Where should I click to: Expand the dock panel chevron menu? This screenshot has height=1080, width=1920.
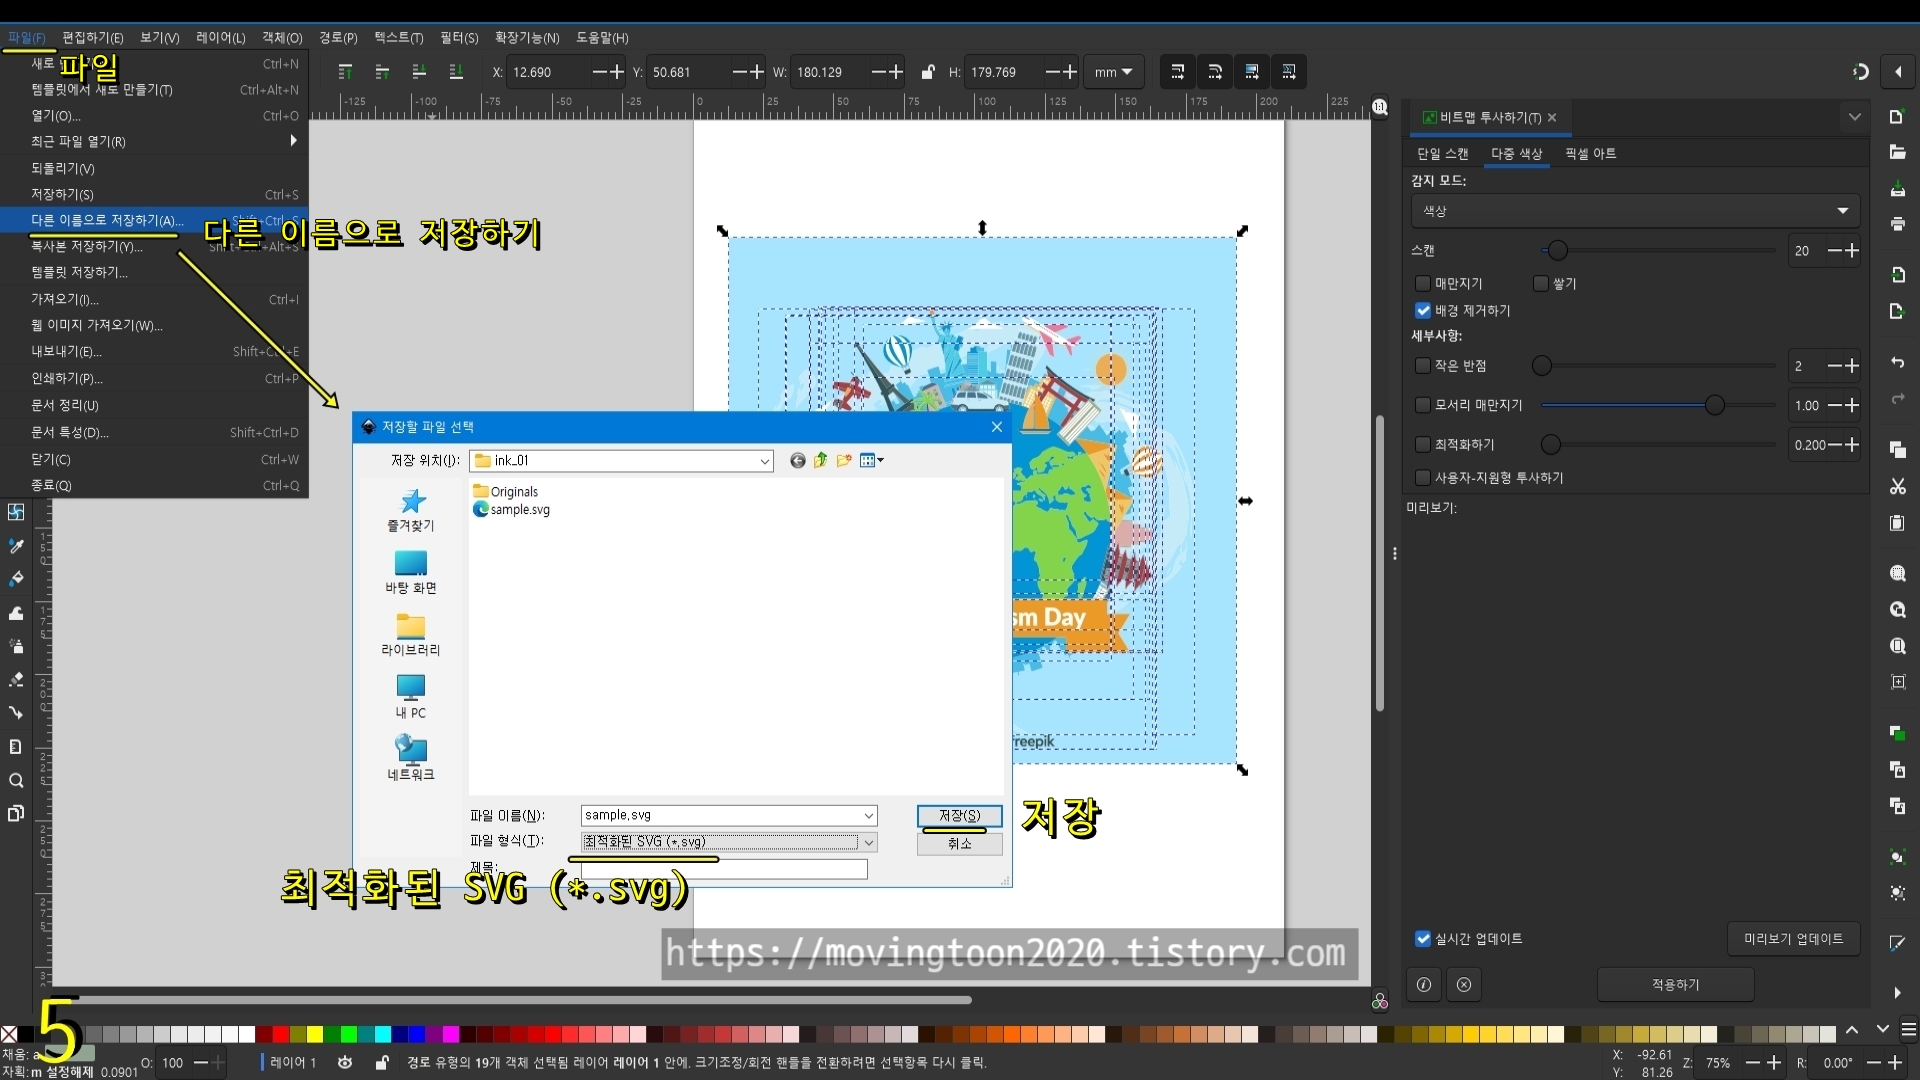click(1855, 117)
